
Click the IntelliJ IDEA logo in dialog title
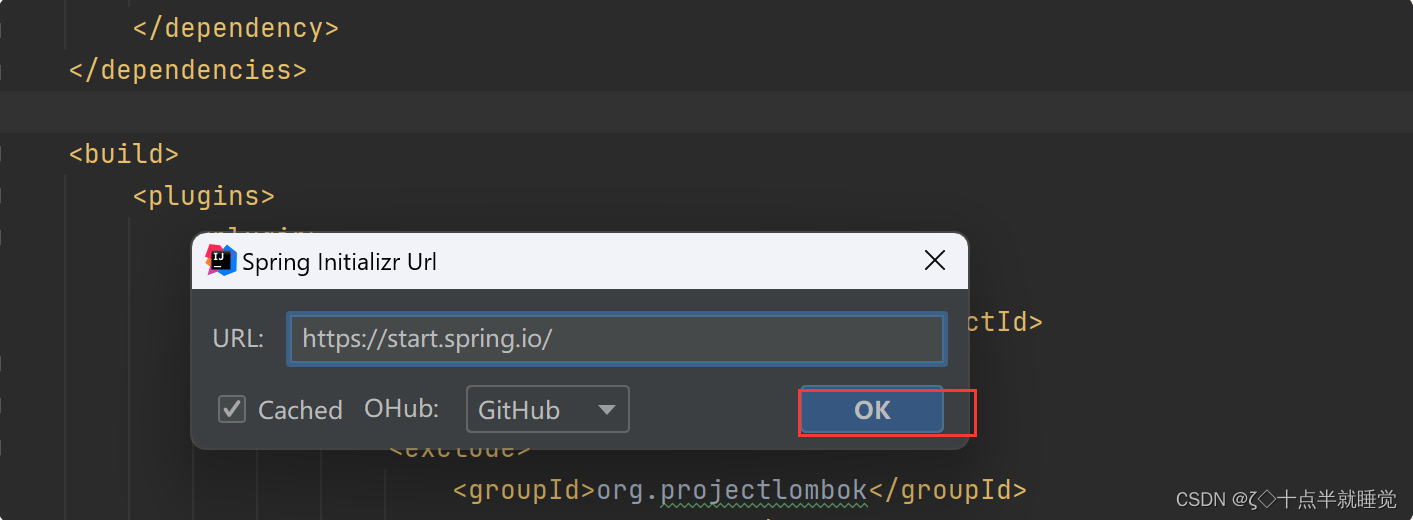(x=221, y=260)
